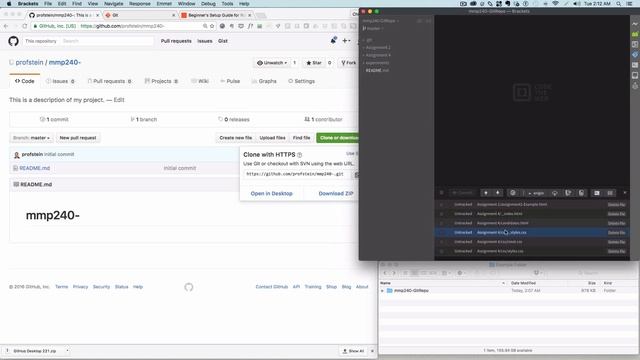Click Download ZIP link

[336, 193]
